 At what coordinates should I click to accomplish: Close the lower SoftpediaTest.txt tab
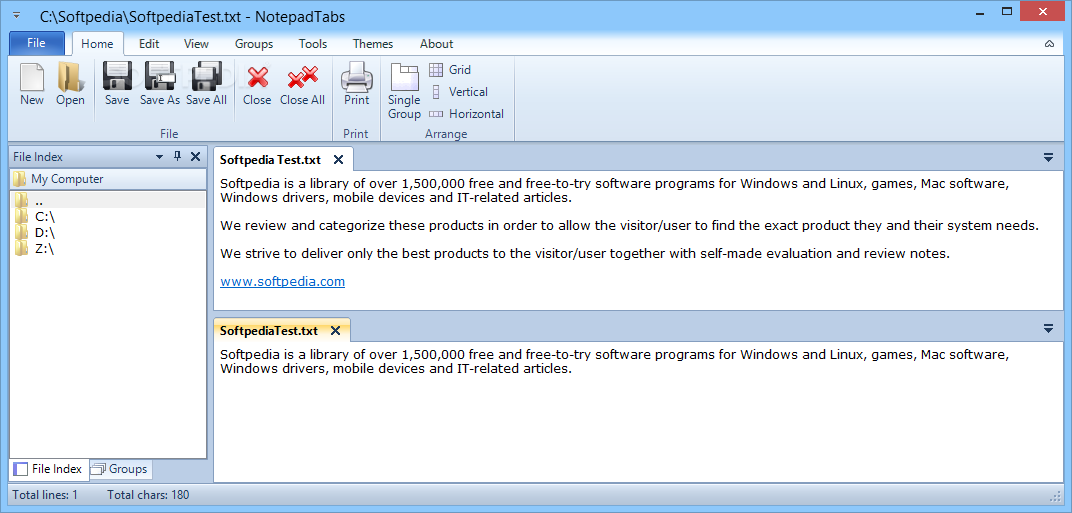335,330
